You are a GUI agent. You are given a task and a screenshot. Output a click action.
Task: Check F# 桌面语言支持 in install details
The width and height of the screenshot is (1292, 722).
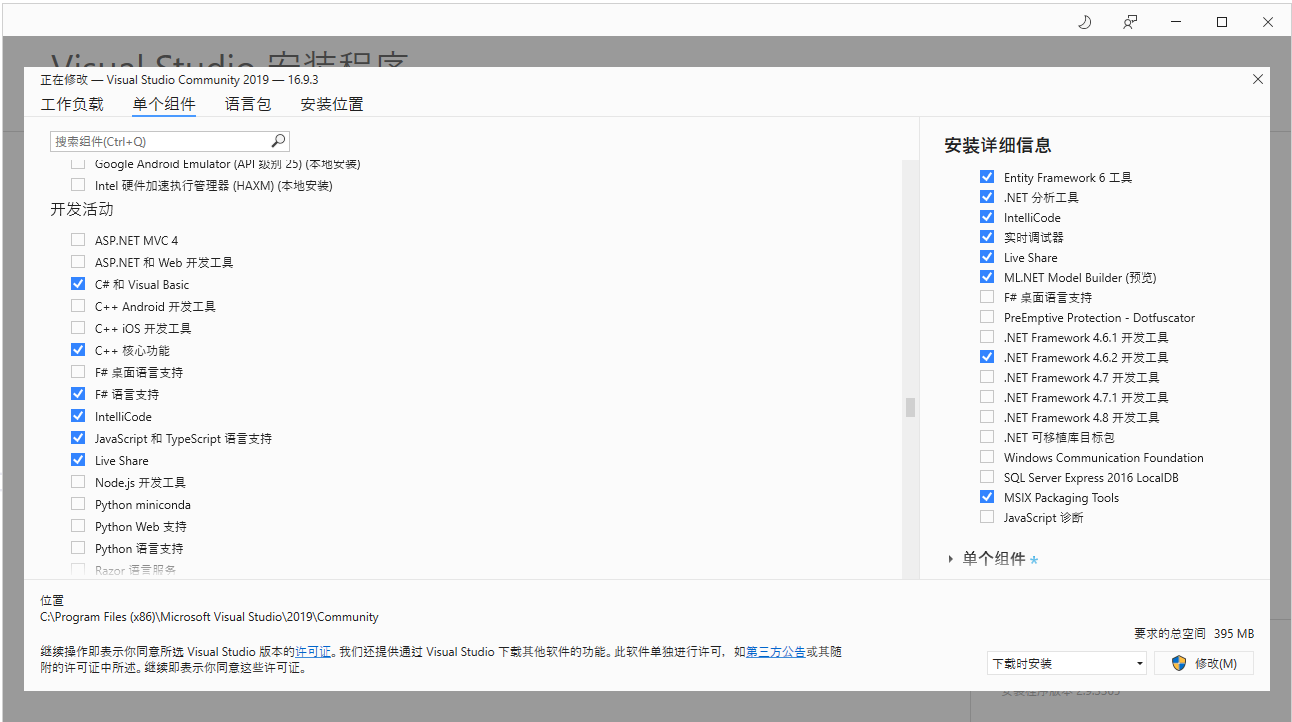(x=987, y=297)
